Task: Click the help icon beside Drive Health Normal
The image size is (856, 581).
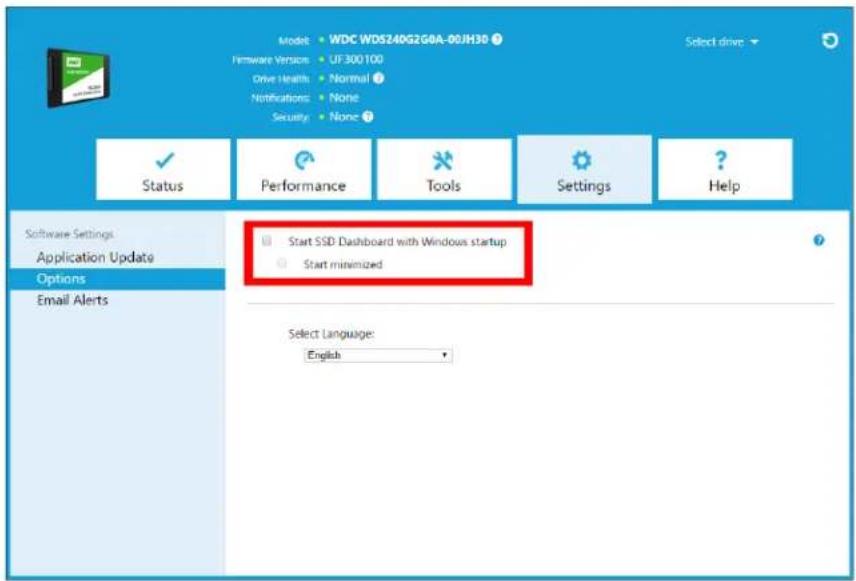Action: tap(378, 79)
